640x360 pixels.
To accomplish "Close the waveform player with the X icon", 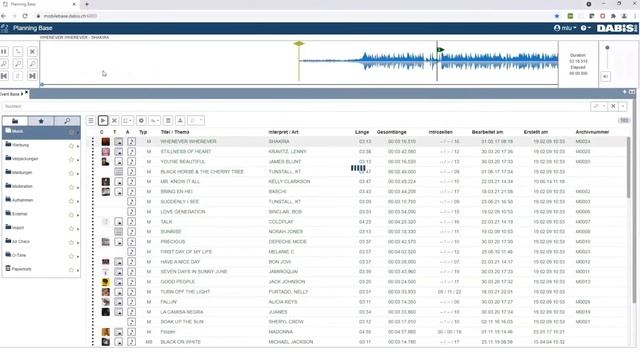I will coord(32,52).
